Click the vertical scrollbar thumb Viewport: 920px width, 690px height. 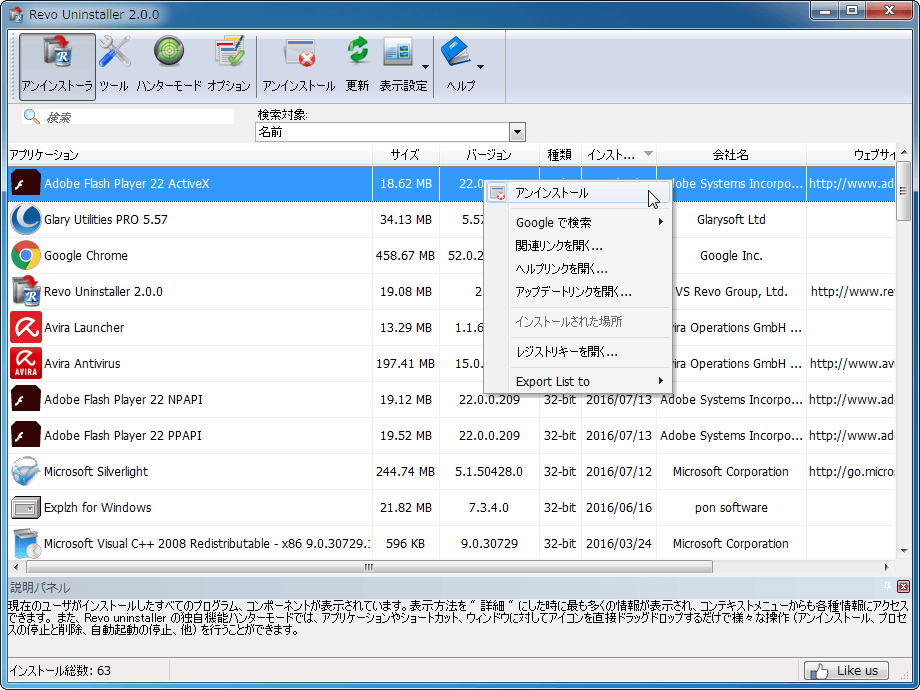click(903, 191)
